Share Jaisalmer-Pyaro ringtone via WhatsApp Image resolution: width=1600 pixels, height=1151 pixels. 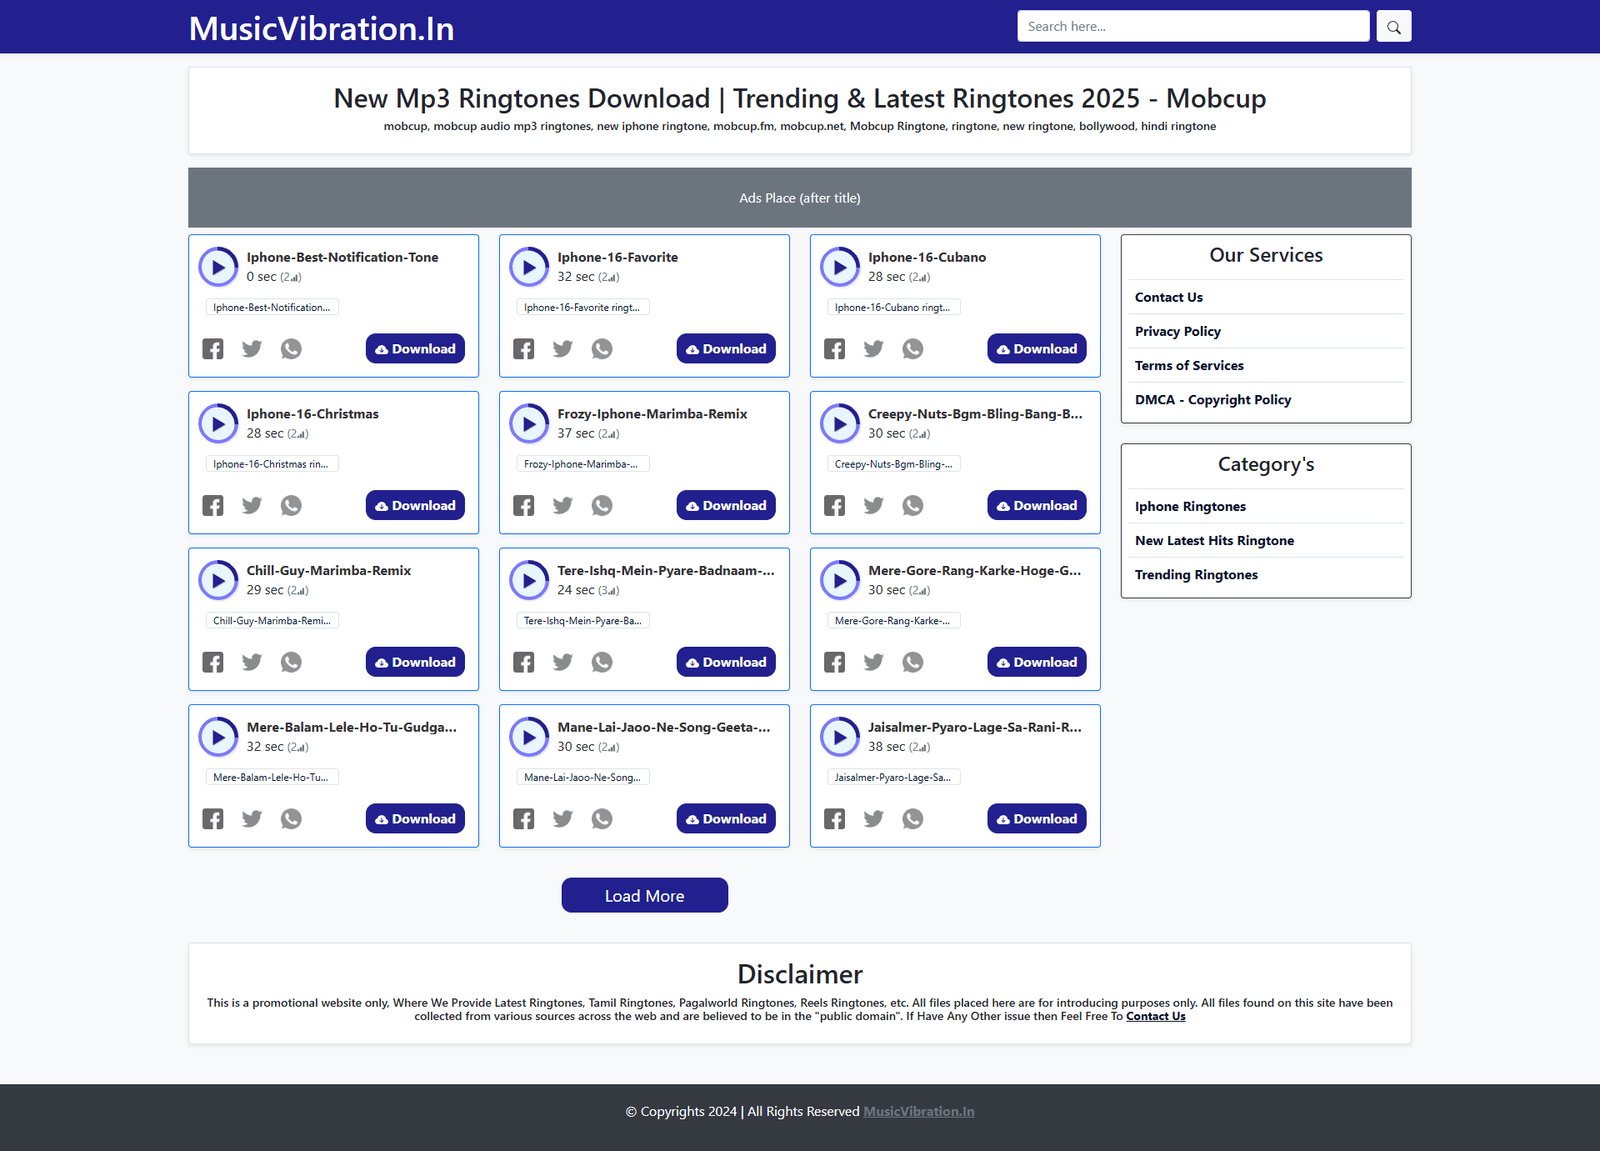(913, 819)
